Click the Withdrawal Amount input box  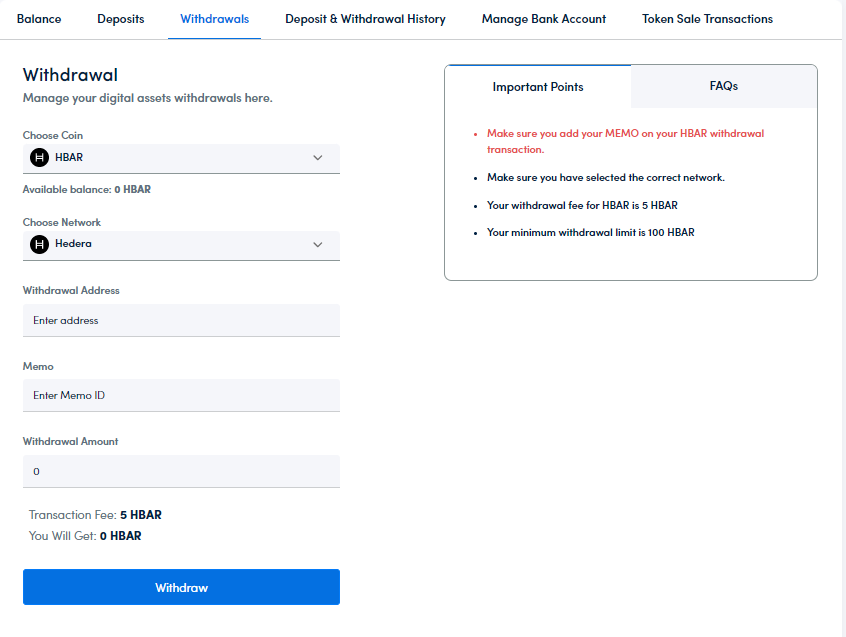point(181,471)
